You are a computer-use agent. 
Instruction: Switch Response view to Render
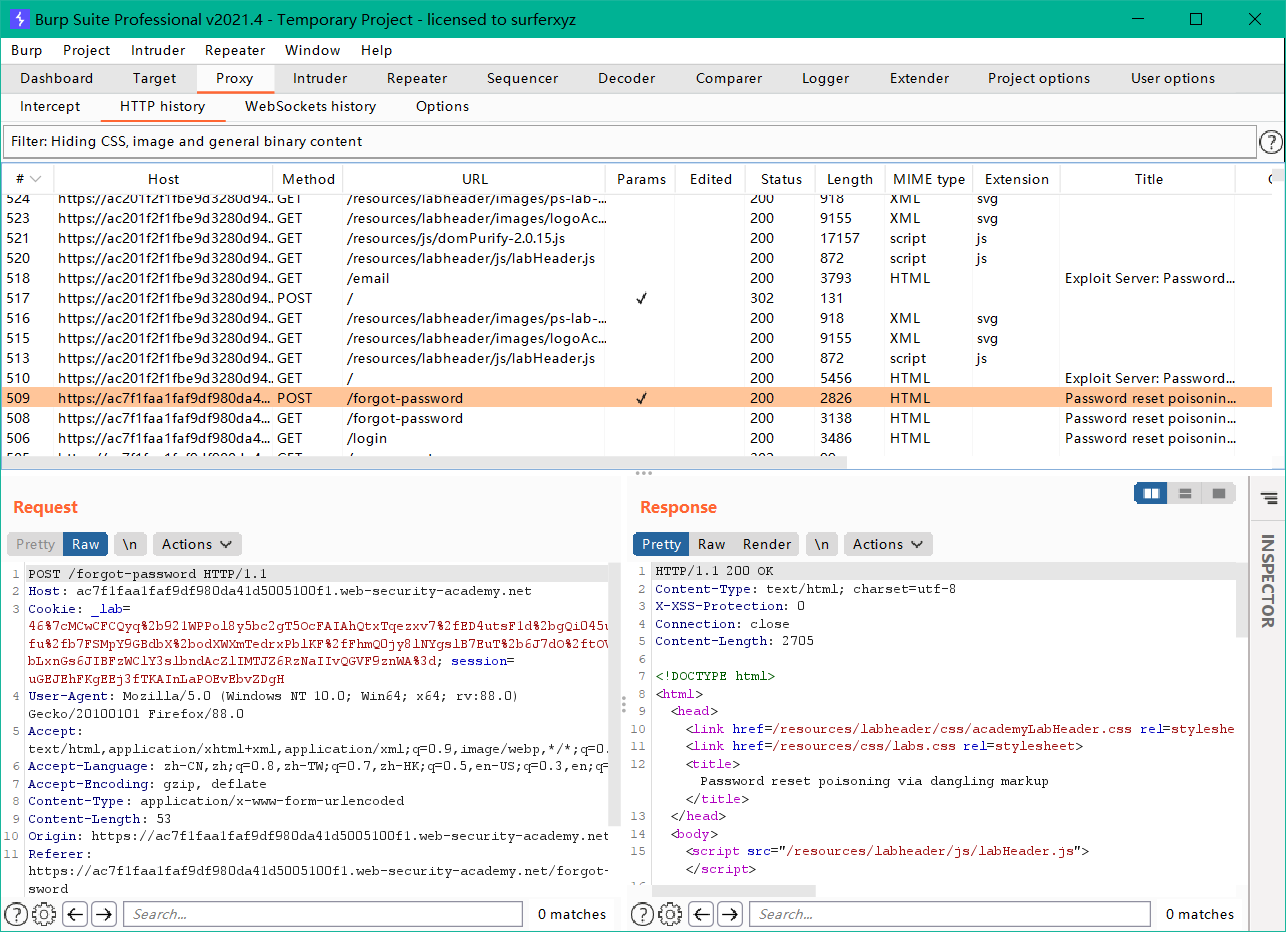click(x=767, y=544)
